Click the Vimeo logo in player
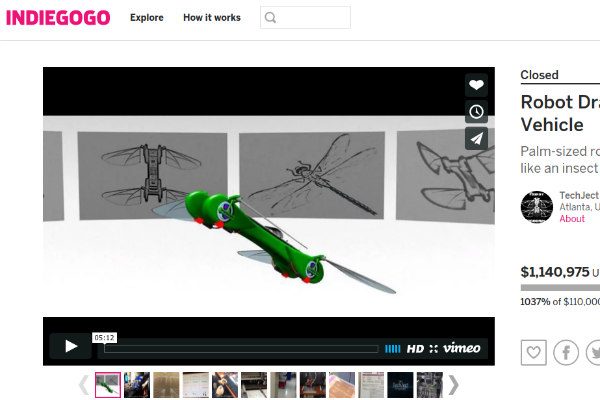The image size is (600, 400). [x=462, y=348]
